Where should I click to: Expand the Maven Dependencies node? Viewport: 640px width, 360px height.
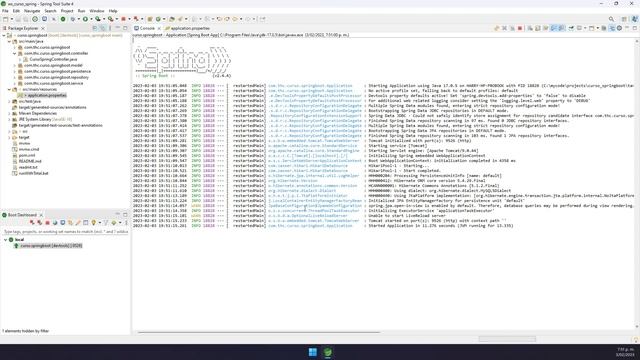9,113
